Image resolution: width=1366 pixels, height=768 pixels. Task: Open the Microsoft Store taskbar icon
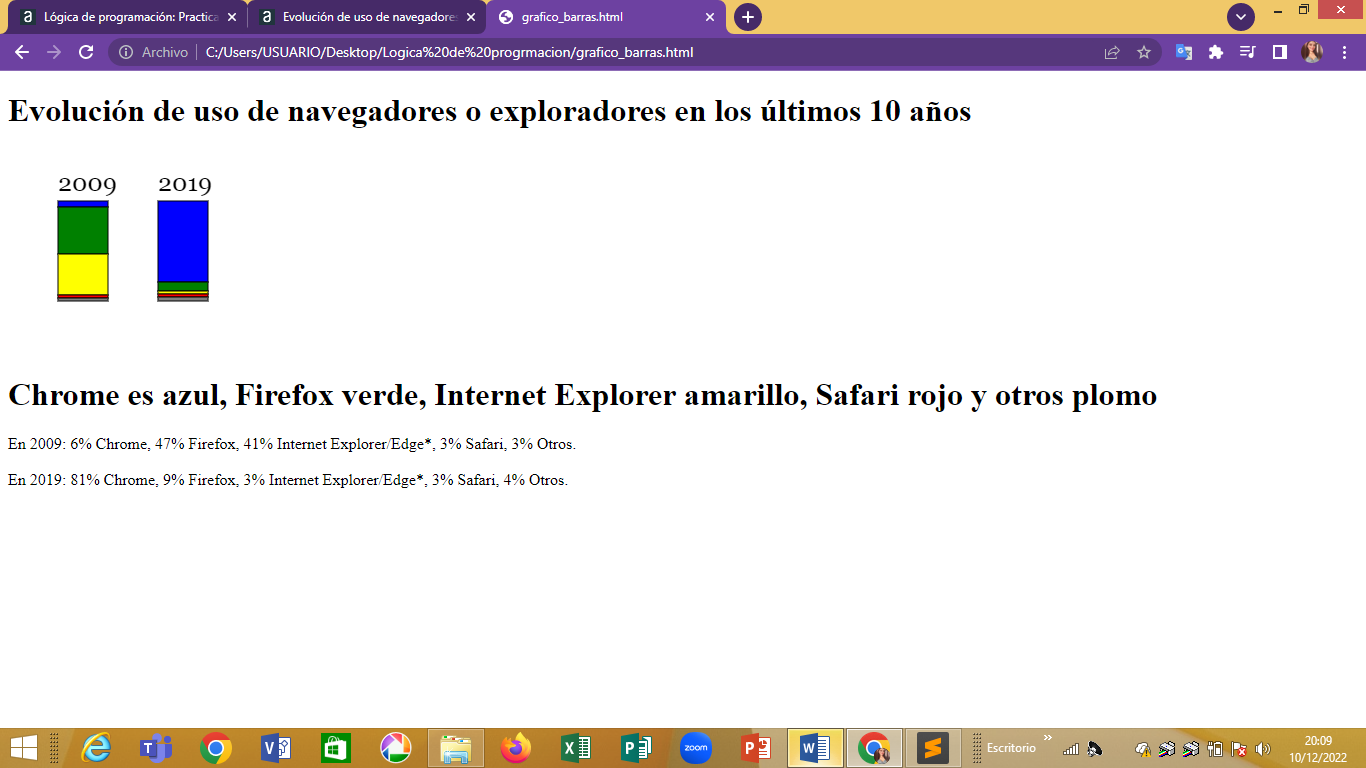point(336,748)
